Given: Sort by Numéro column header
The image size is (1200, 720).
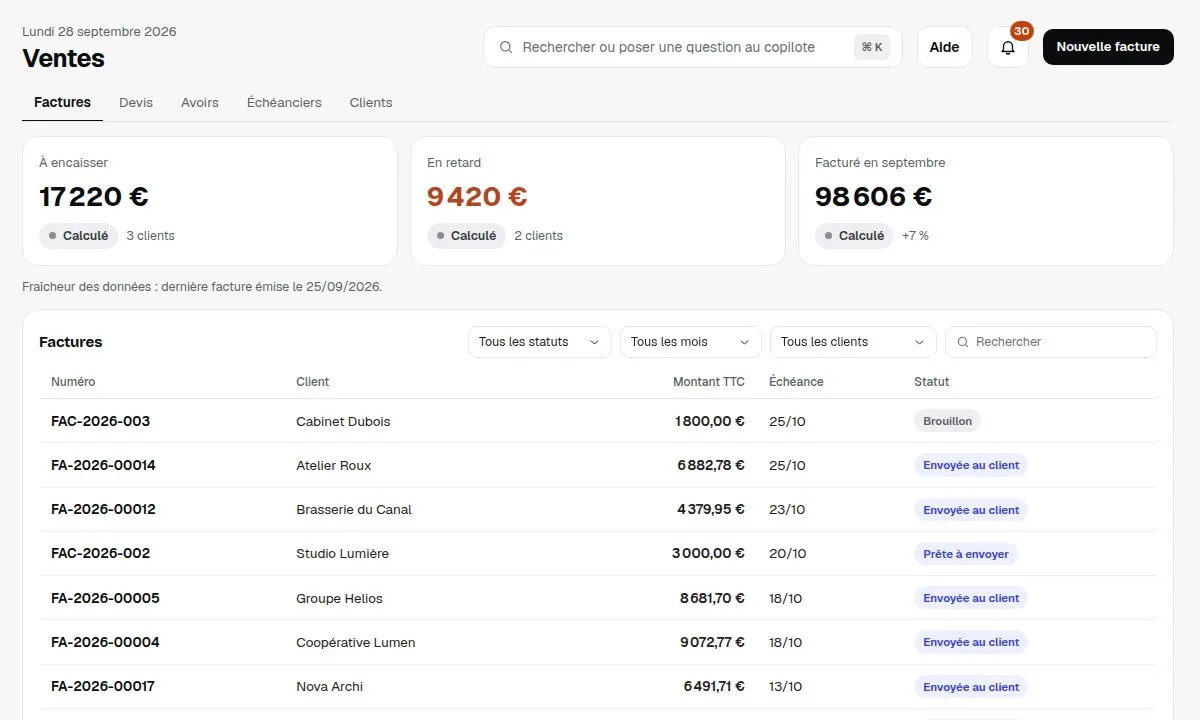Looking at the screenshot, I should click(73, 382).
